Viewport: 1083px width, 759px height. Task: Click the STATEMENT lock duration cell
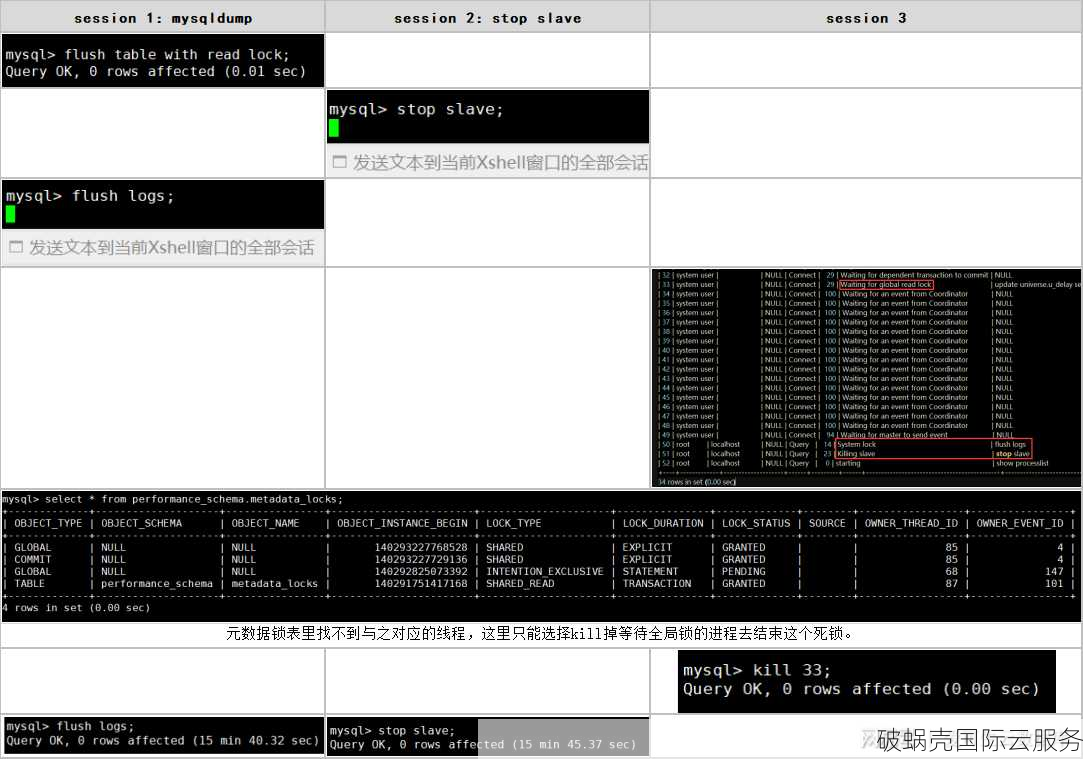pyautogui.click(x=651, y=572)
